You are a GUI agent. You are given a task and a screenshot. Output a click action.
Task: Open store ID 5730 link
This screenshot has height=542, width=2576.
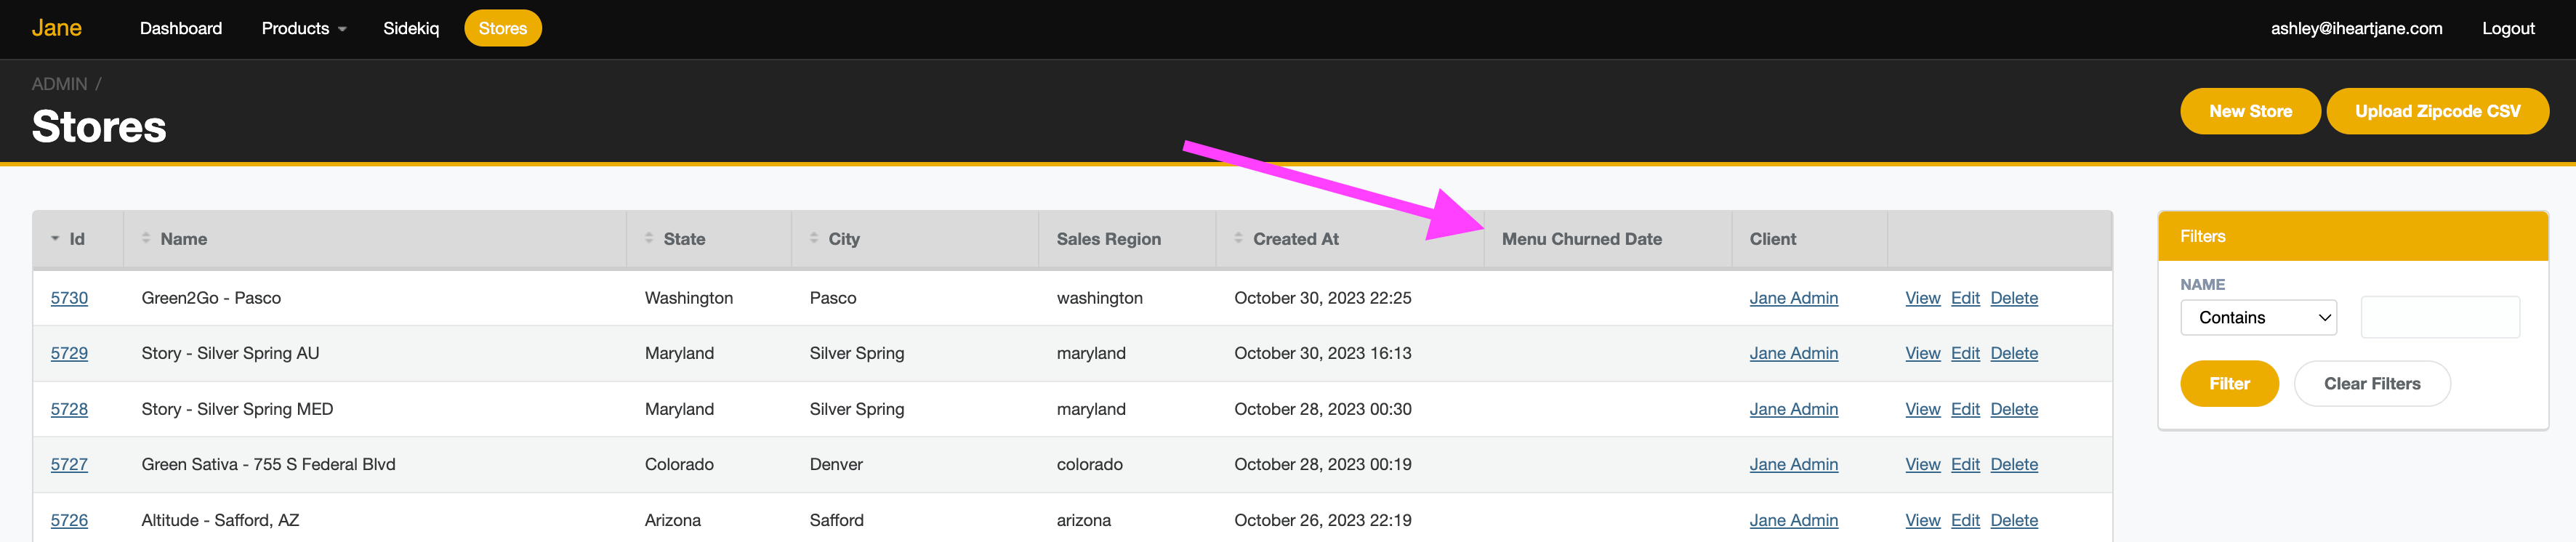coord(69,298)
